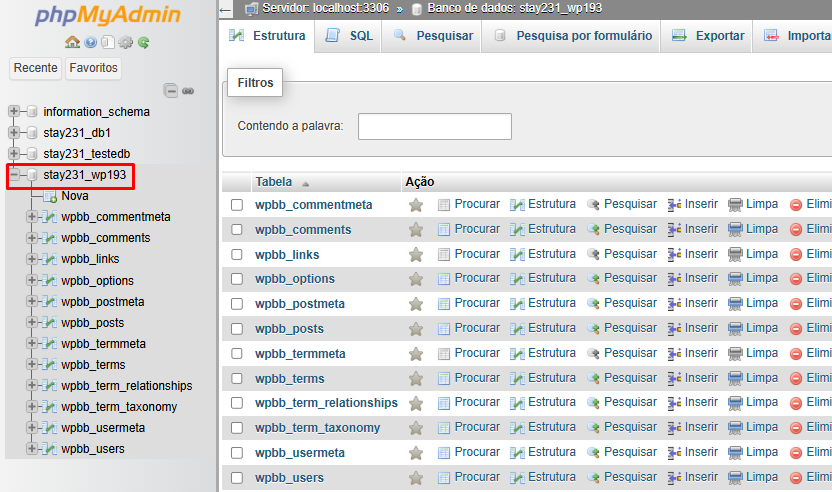Viewport: 832px width, 492px height.
Task: Open the Exportar tab
Action: (707, 36)
